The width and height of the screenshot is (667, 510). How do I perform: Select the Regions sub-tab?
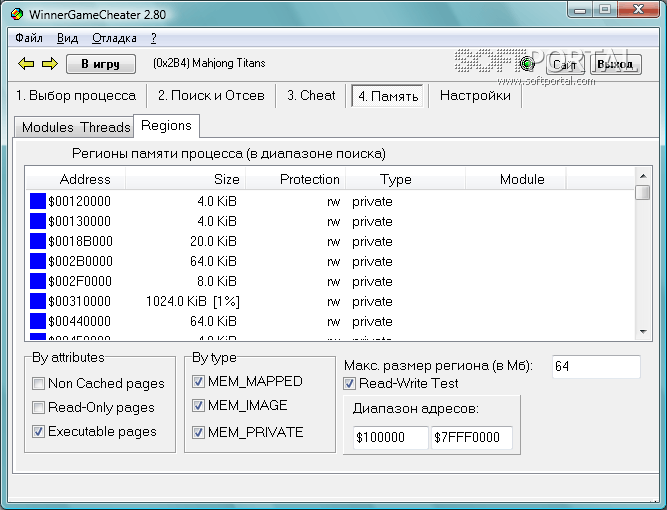166,125
